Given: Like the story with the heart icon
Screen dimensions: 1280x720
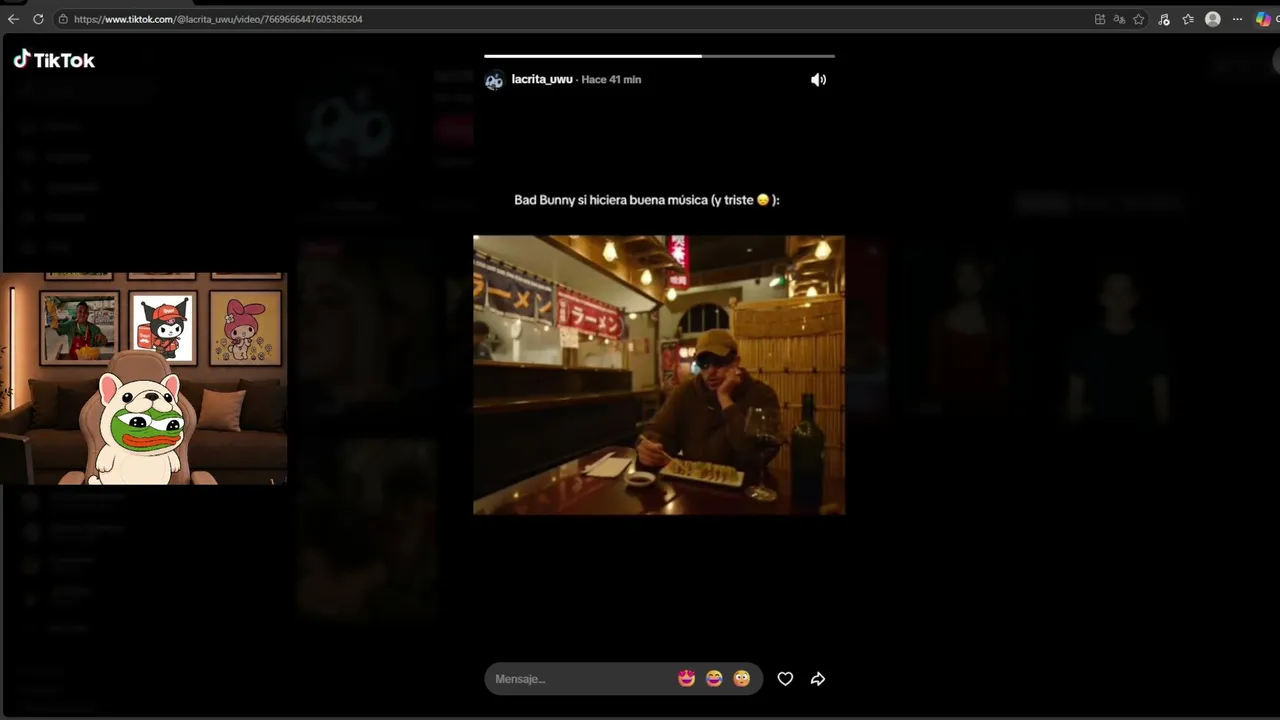Looking at the screenshot, I should [785, 679].
